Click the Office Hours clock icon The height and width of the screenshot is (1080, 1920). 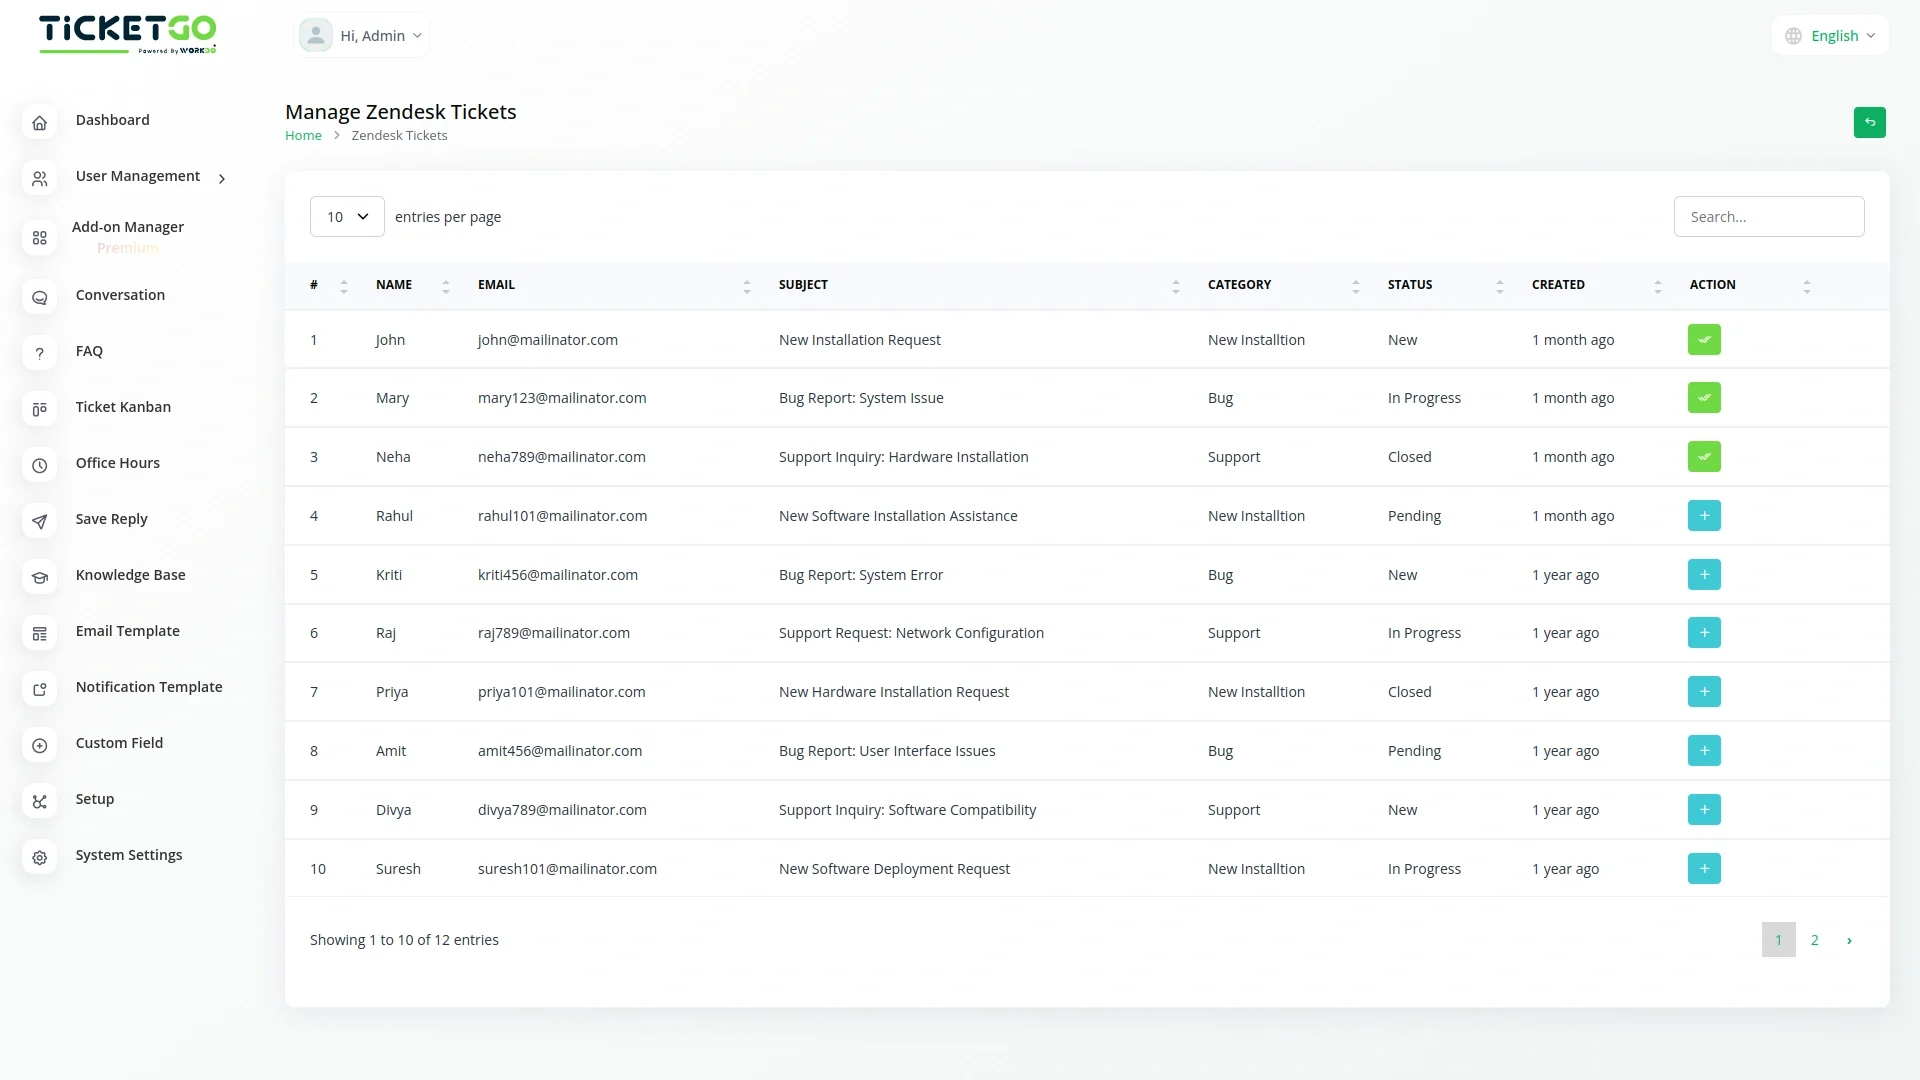coord(39,465)
